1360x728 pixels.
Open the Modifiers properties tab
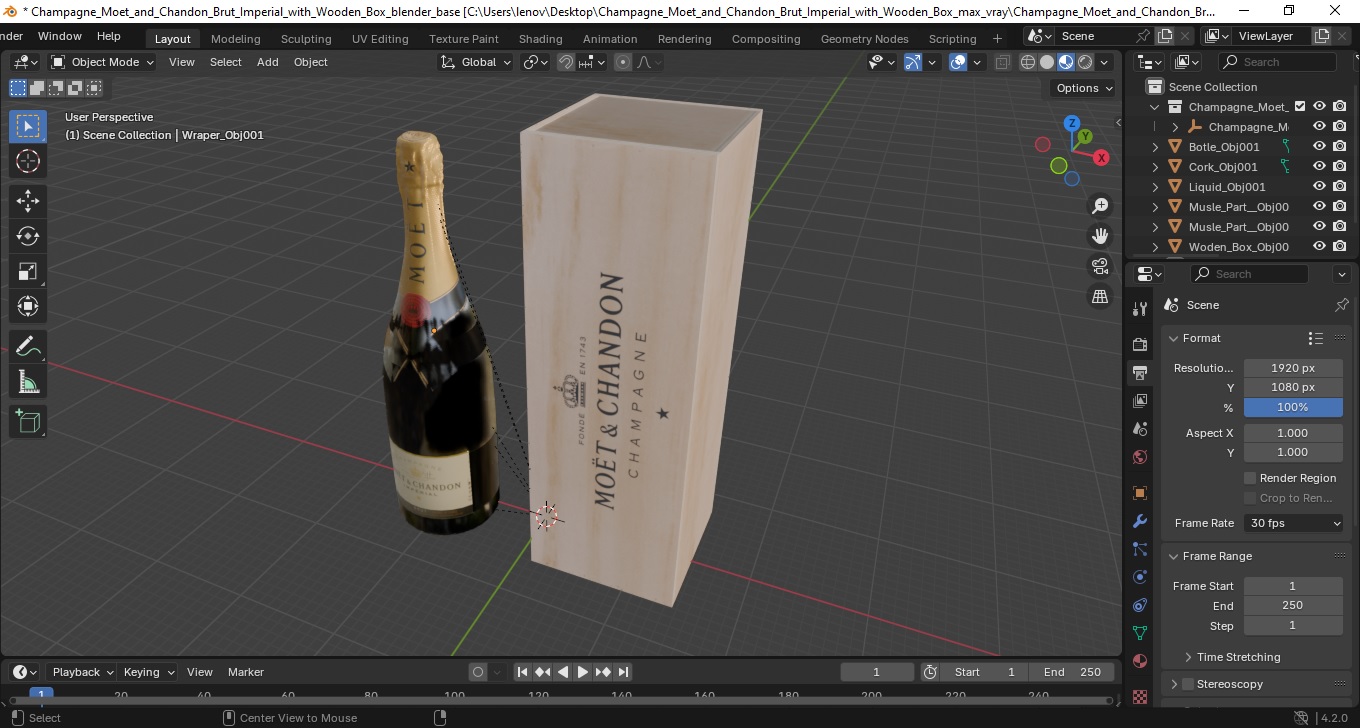(x=1139, y=521)
